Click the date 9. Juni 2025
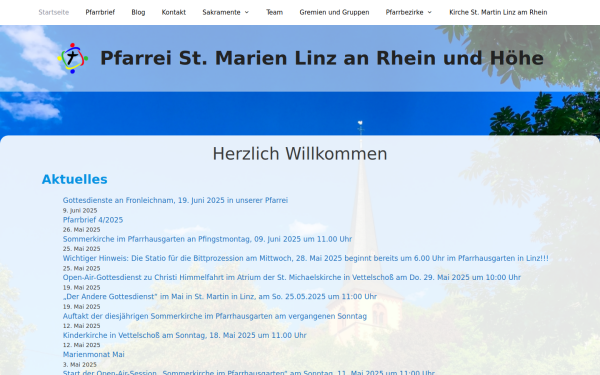Screen dimensions: 600x375 pyautogui.click(x=80, y=210)
